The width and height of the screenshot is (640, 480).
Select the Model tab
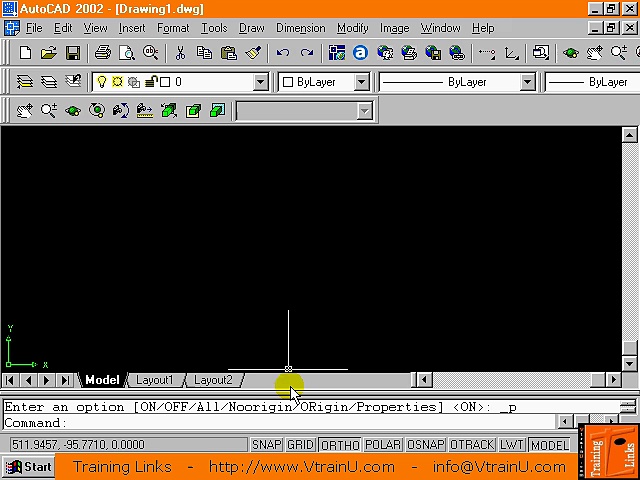[x=102, y=380]
